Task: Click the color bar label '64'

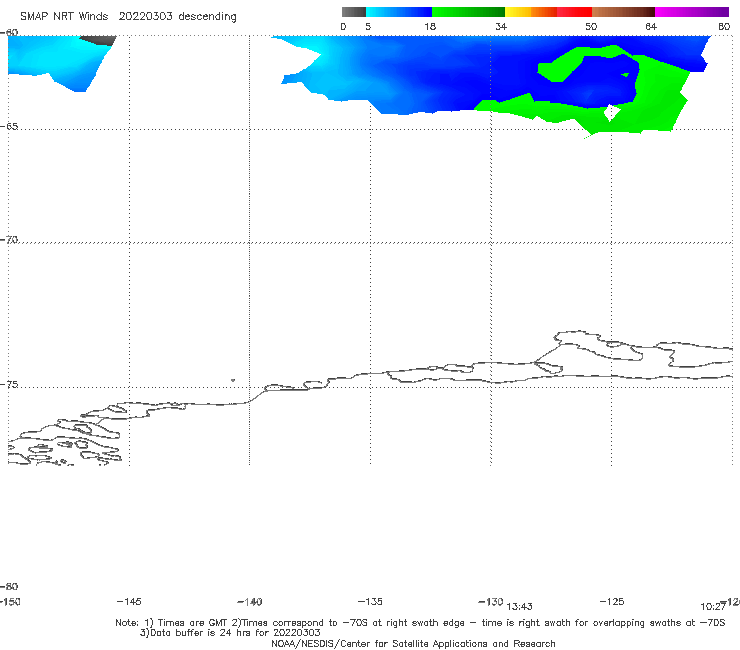Action: pos(651,27)
